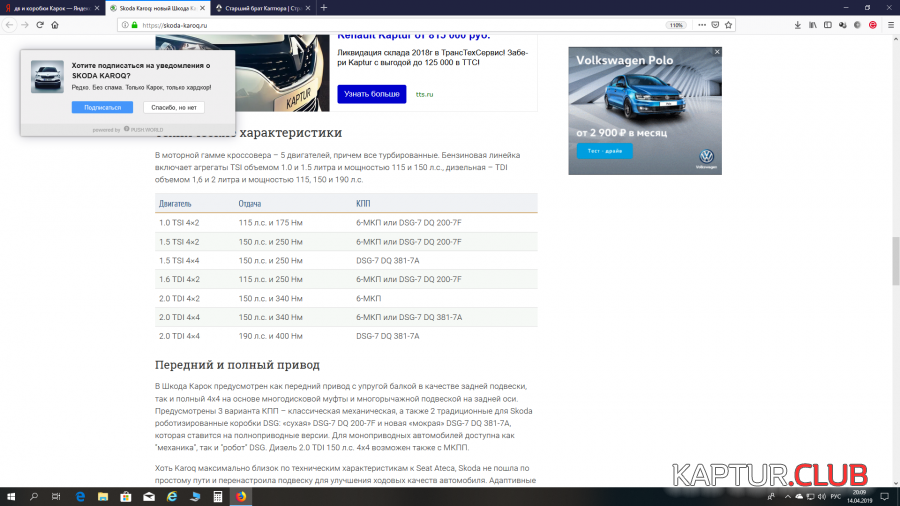Go back with the browser back arrow

(9, 25)
